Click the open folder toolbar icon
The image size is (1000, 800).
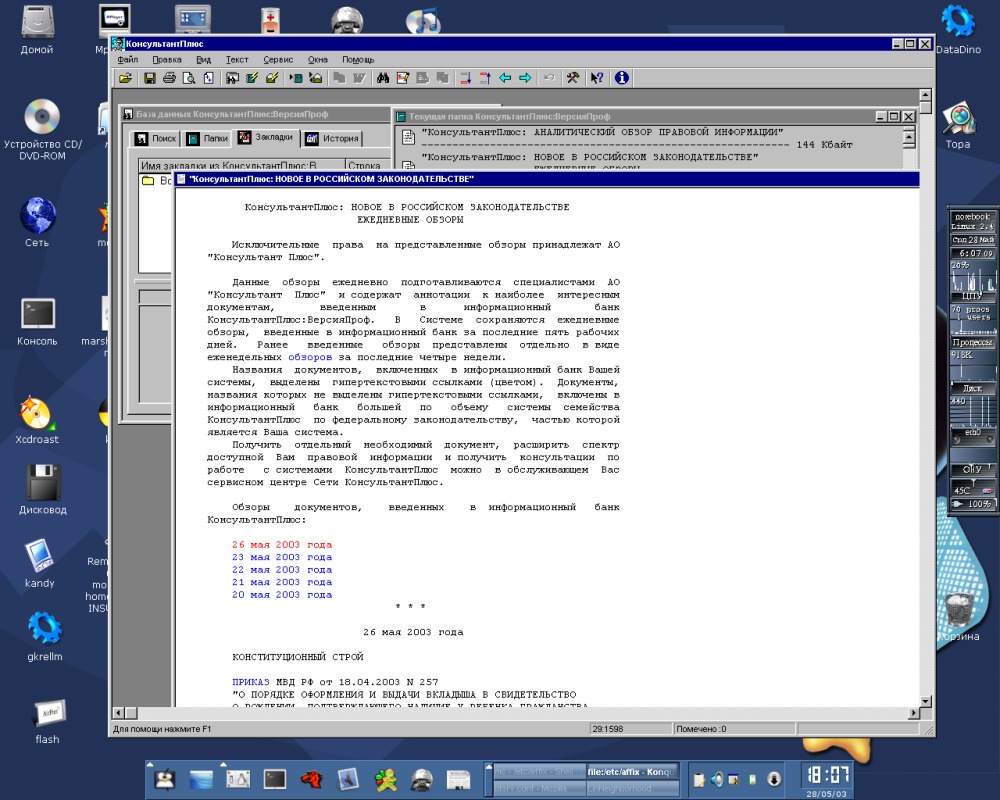126,78
